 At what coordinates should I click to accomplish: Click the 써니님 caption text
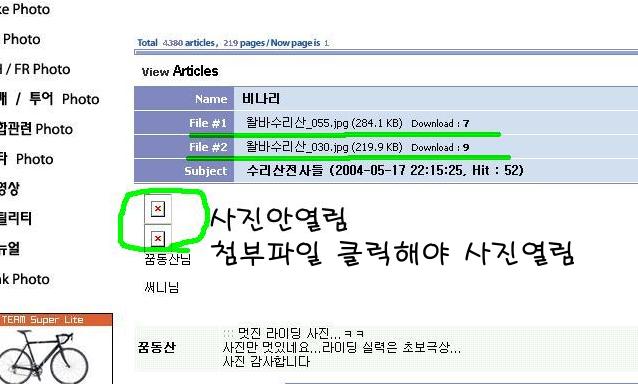click(x=162, y=288)
